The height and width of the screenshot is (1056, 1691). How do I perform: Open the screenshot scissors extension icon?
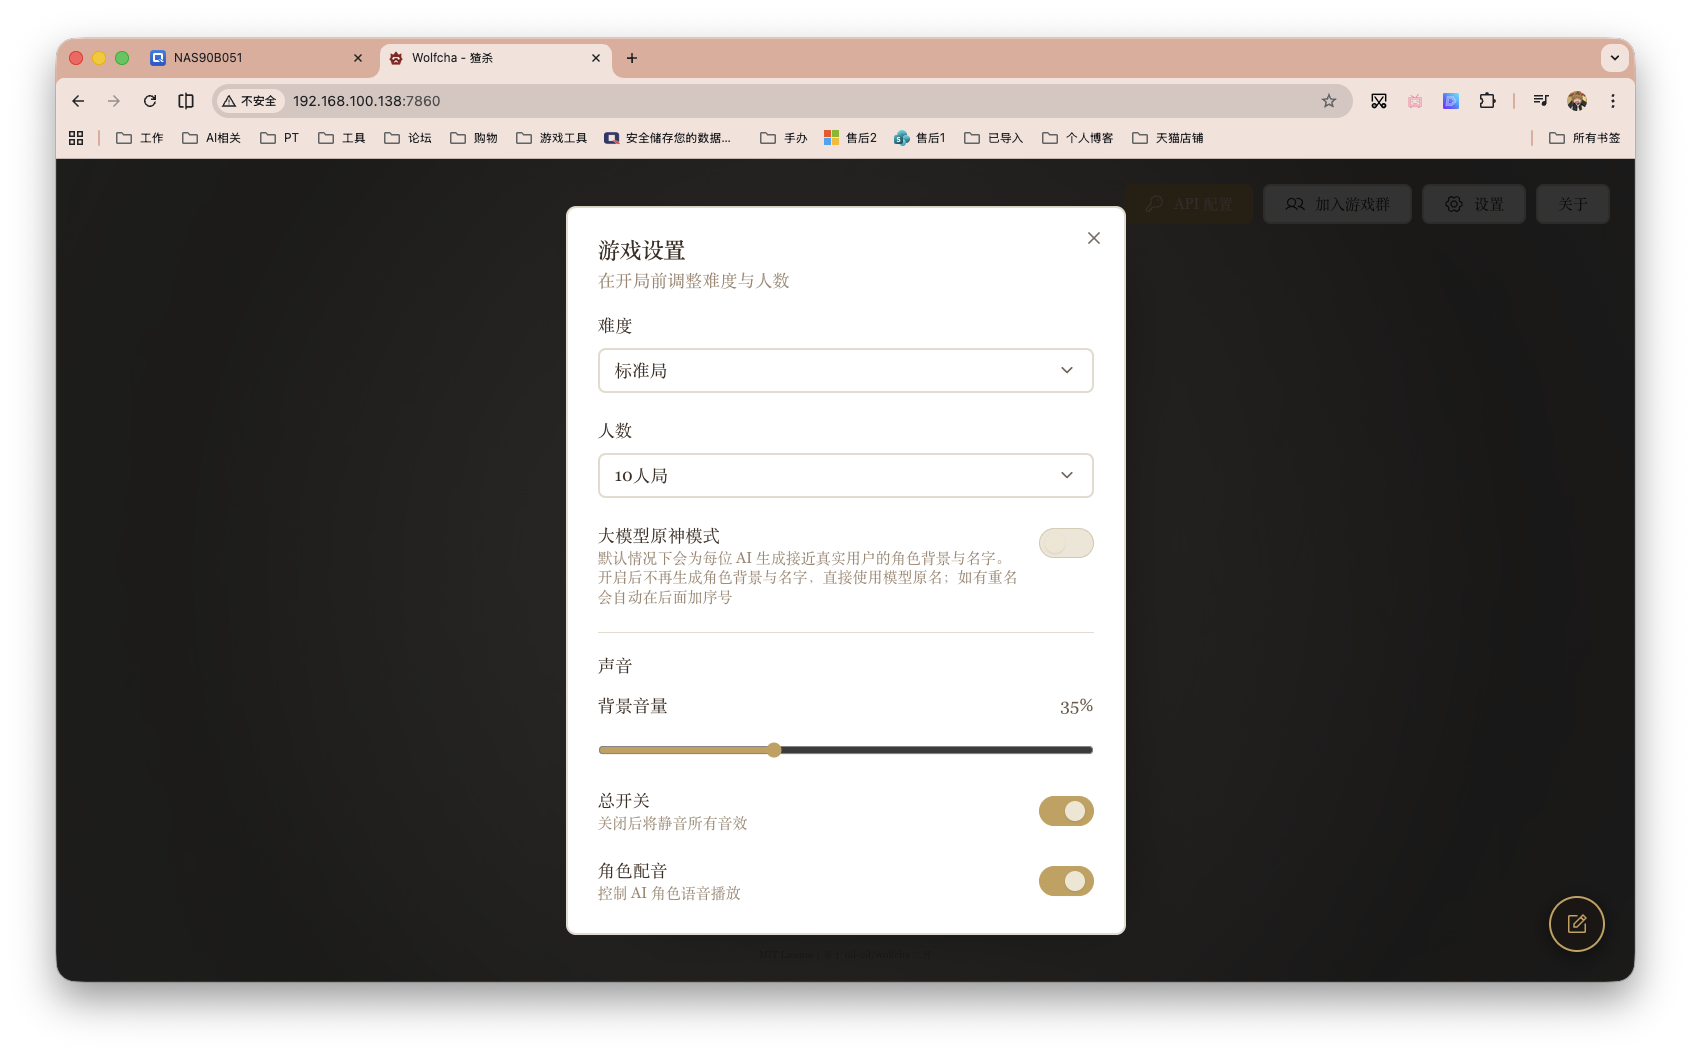click(1379, 101)
